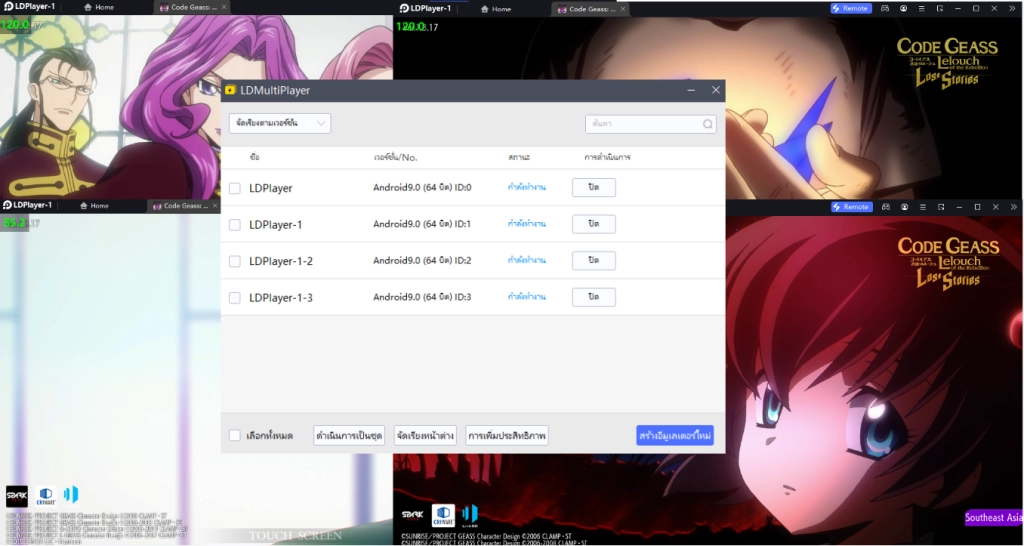Click the ชื่อ name column header
Viewport: 1024px width, 546px height.
click(254, 157)
